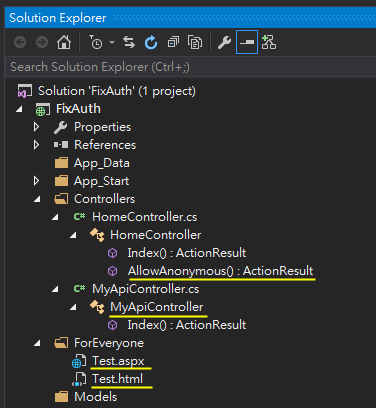Screen dimensions: 376x408
Task: Expand the App_Start folder
Action: (x=36, y=181)
